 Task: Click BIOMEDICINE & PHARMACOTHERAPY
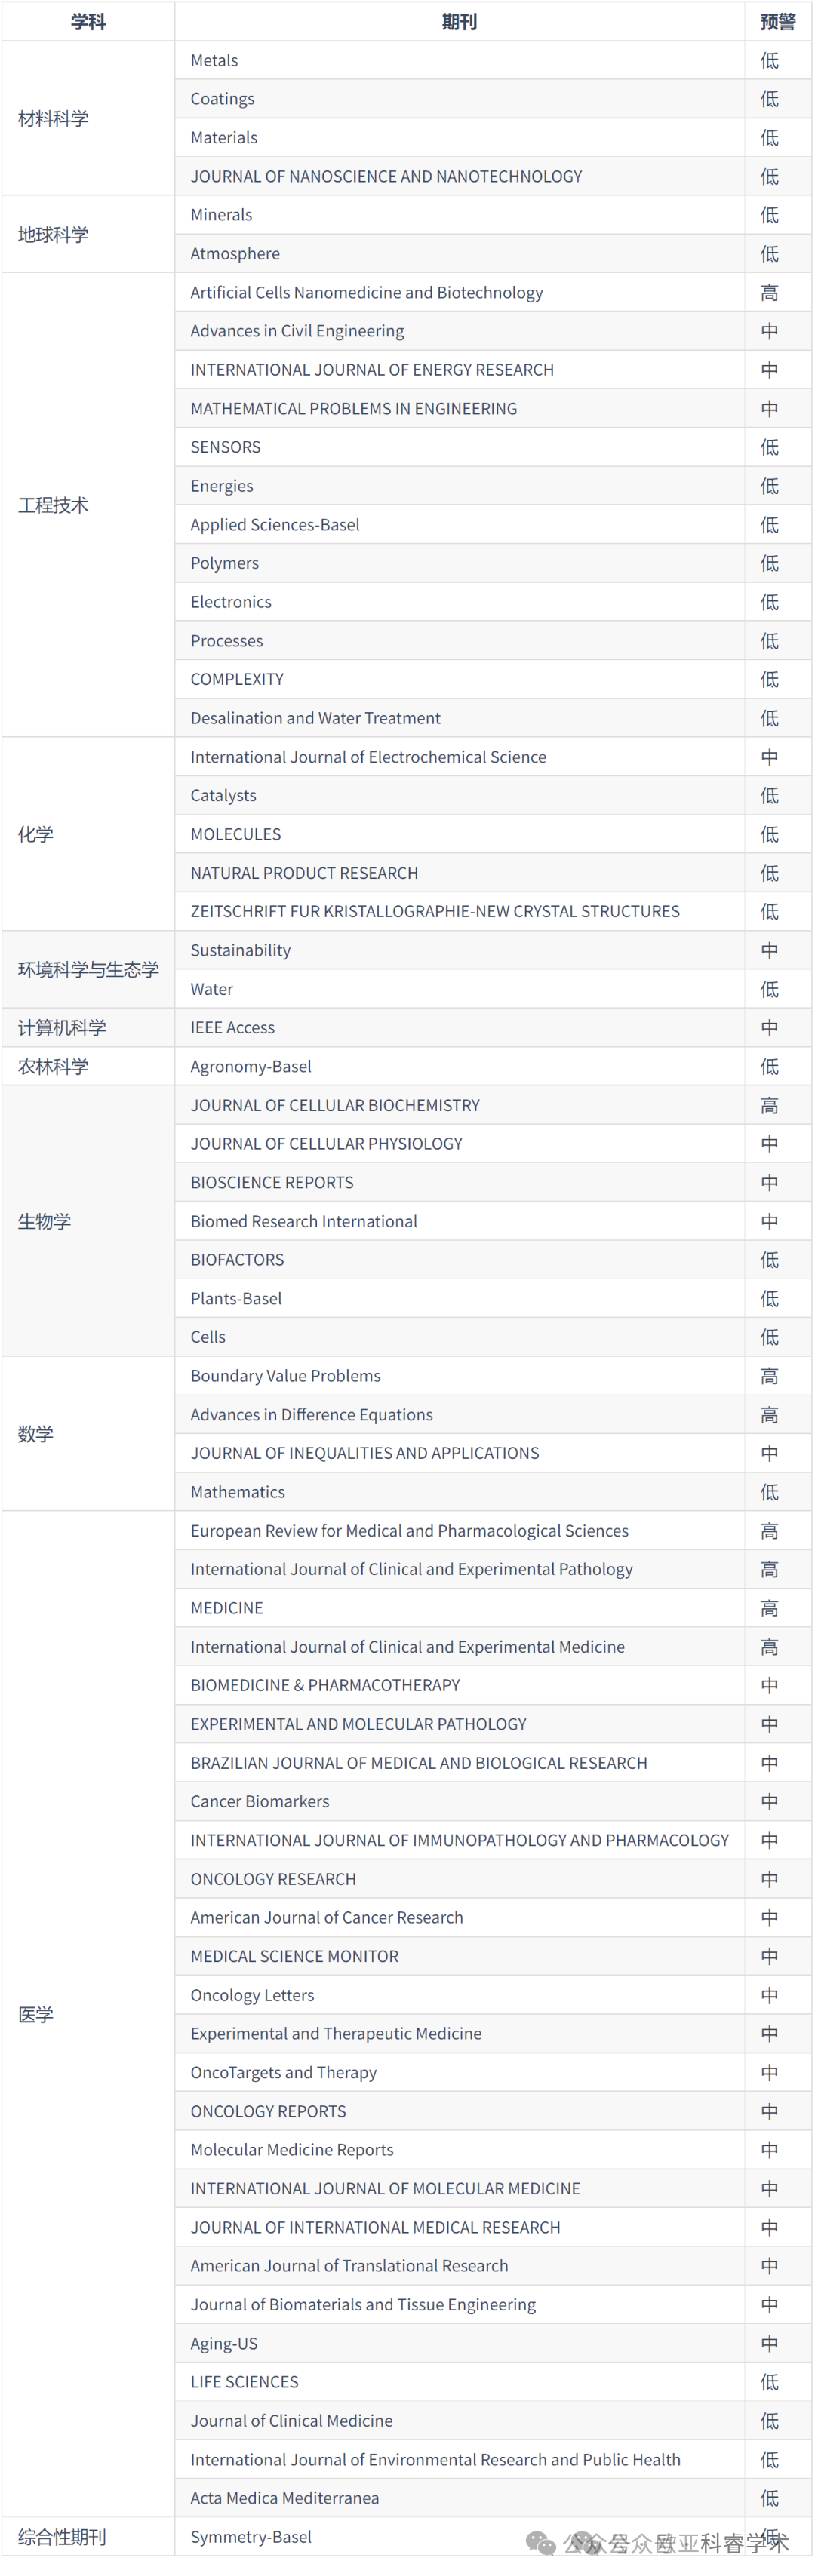tap(325, 1685)
